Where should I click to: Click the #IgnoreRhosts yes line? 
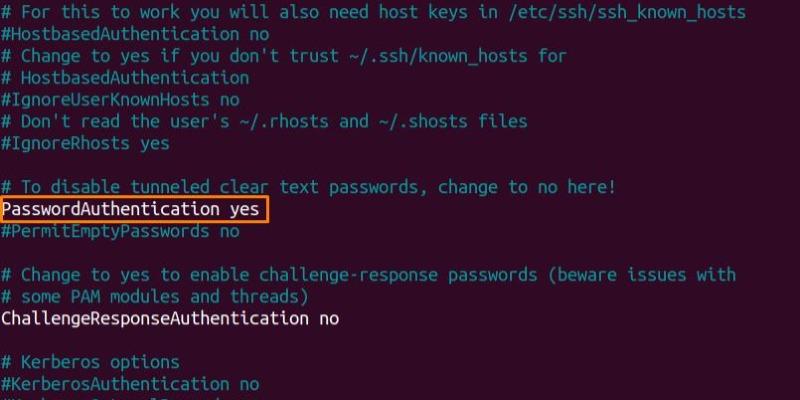pos(85,143)
